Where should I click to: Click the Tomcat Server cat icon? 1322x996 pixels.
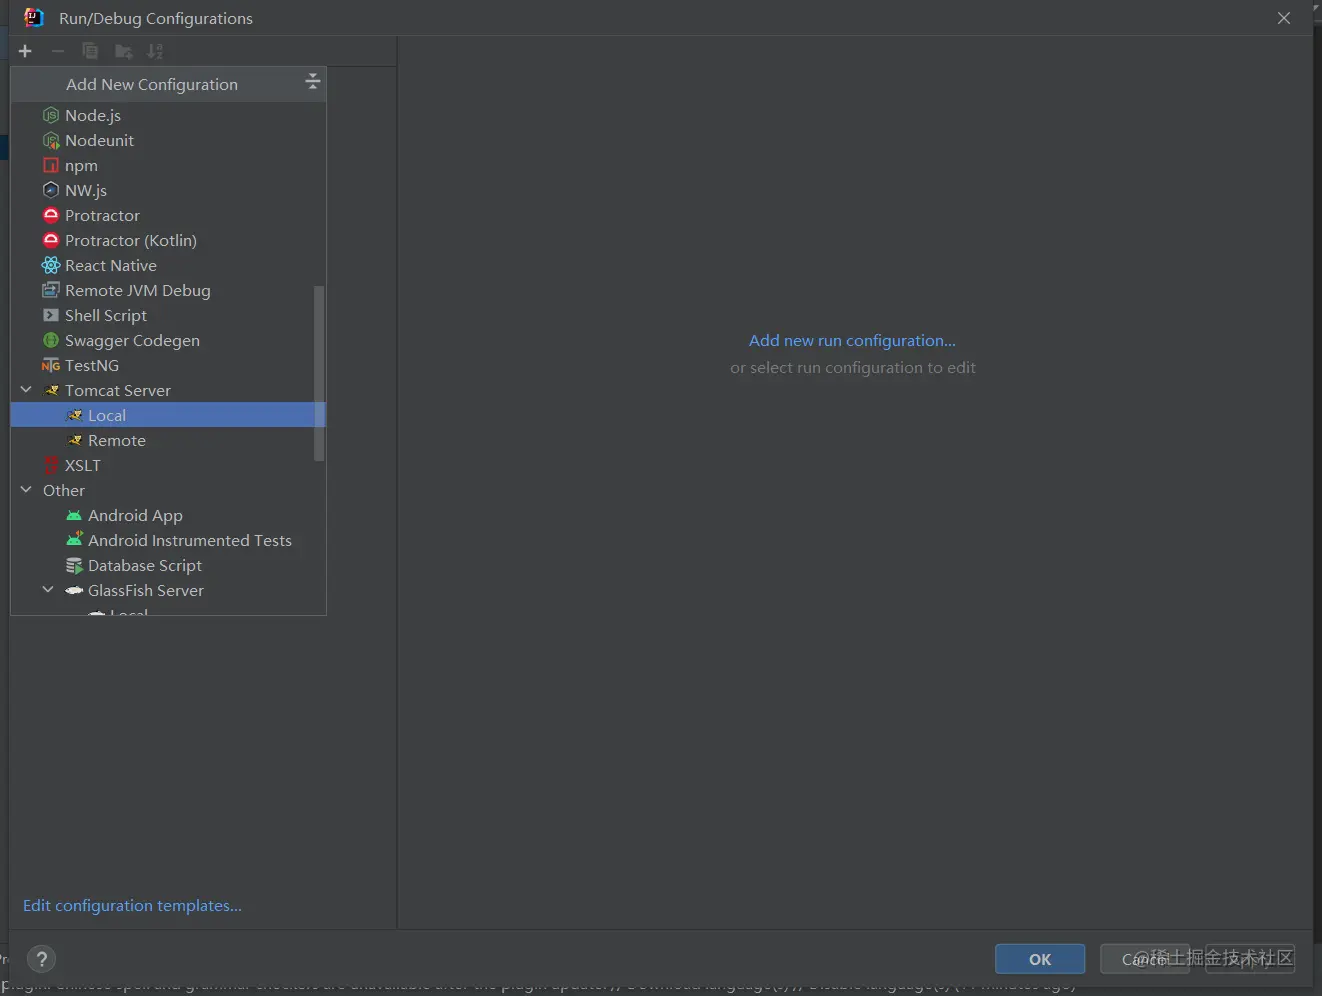52,390
